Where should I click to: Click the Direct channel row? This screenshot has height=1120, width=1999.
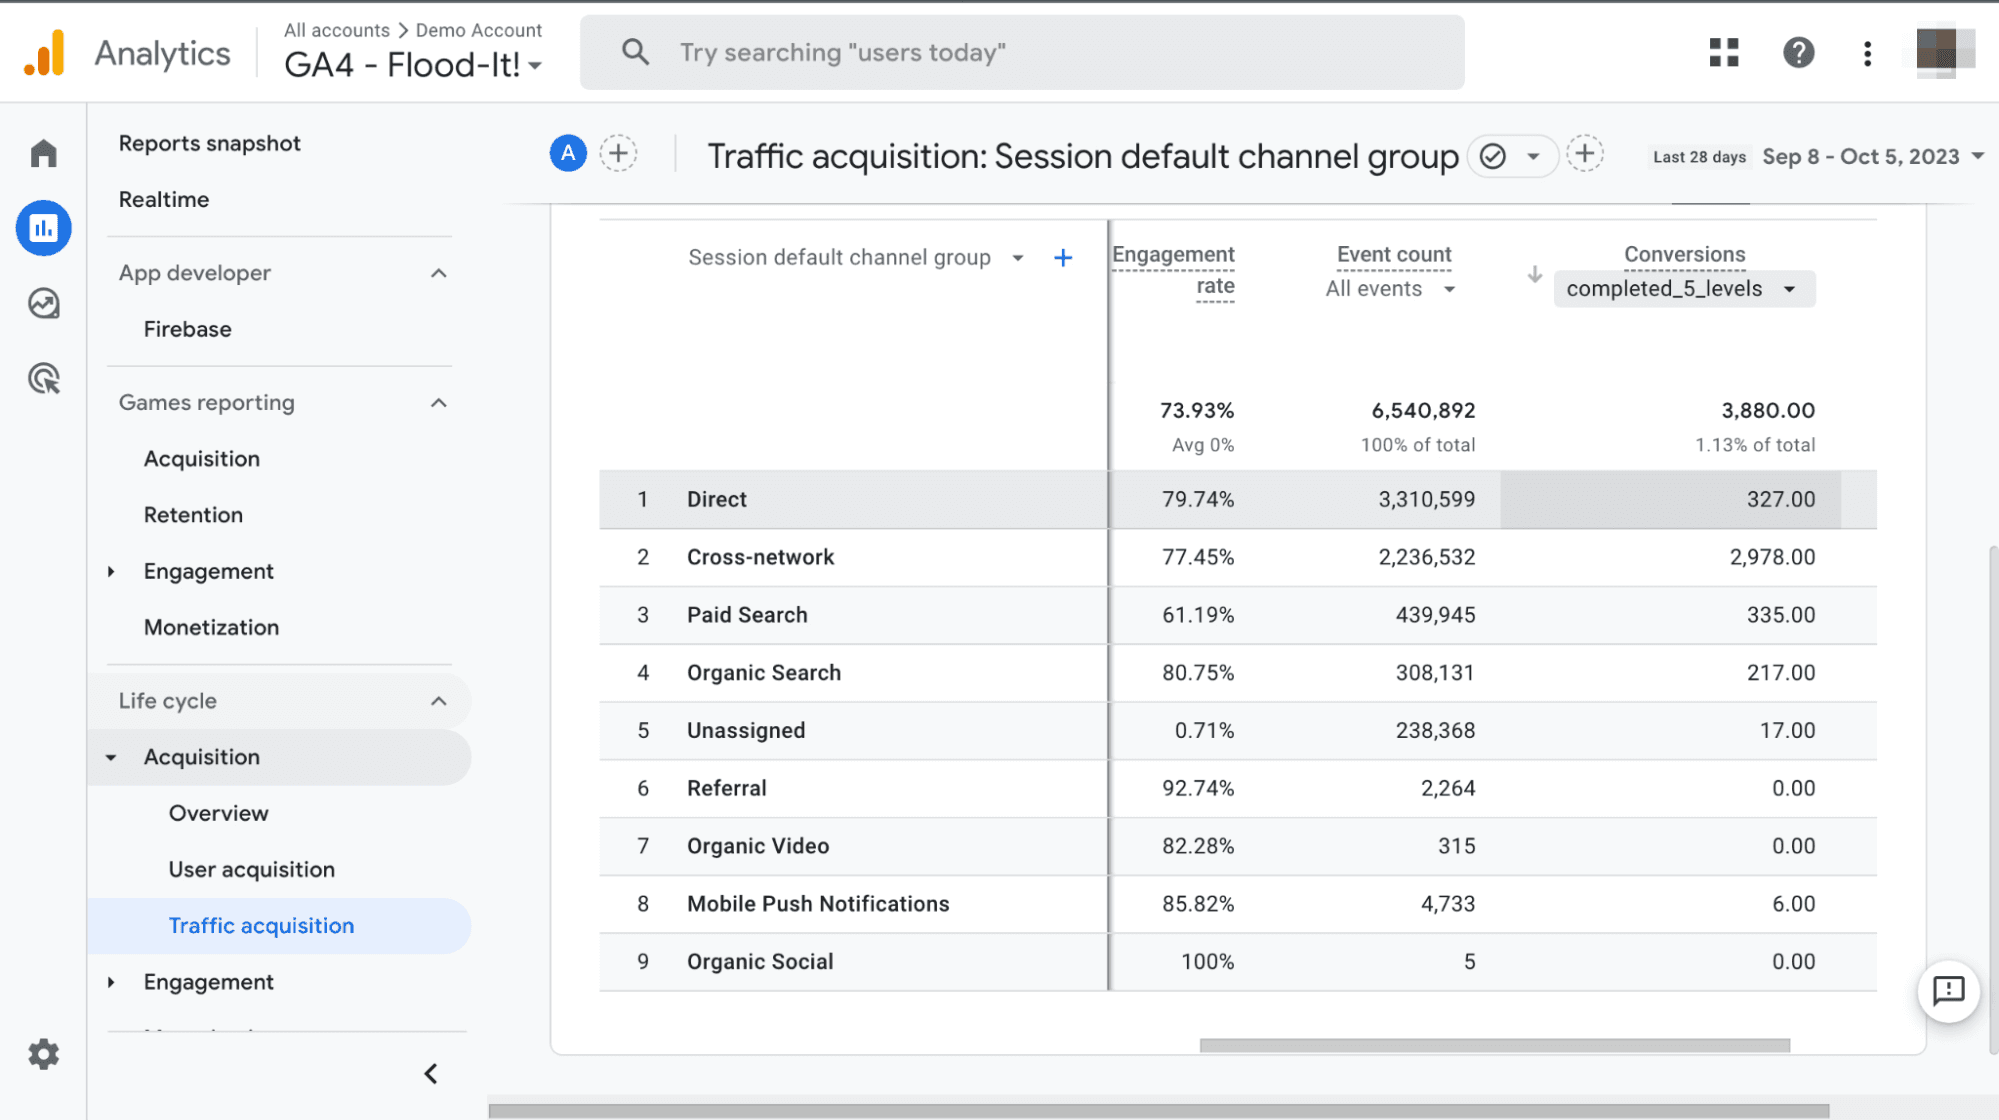[716, 499]
